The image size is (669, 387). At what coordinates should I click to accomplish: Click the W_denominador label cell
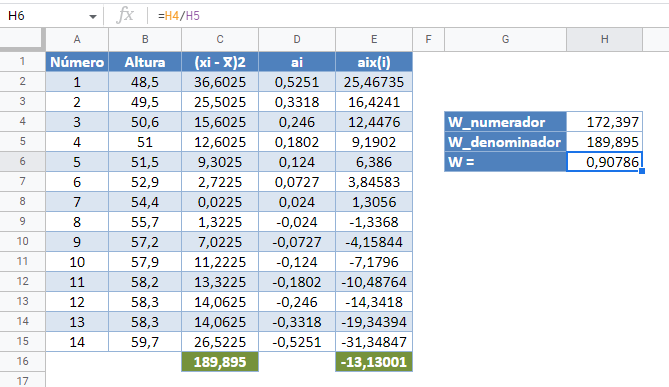(x=506, y=142)
